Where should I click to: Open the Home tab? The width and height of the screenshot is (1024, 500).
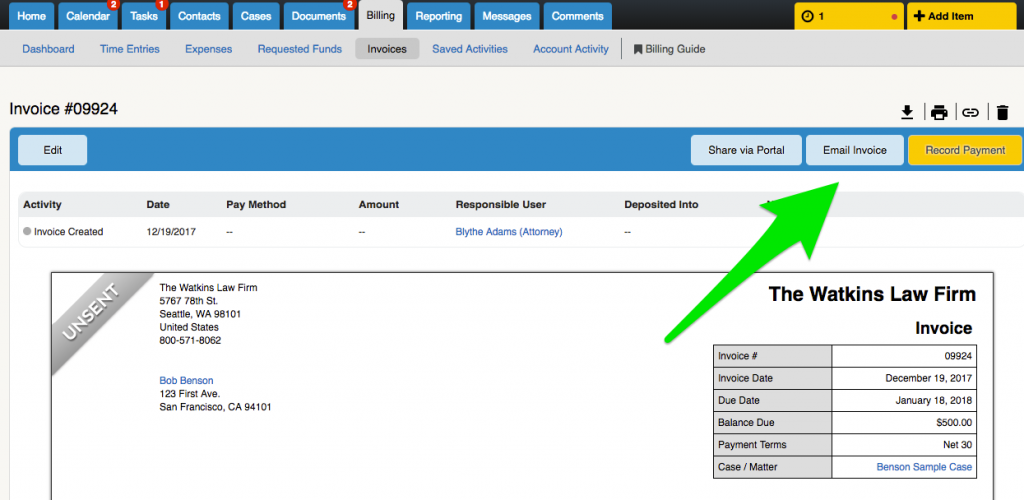click(31, 16)
